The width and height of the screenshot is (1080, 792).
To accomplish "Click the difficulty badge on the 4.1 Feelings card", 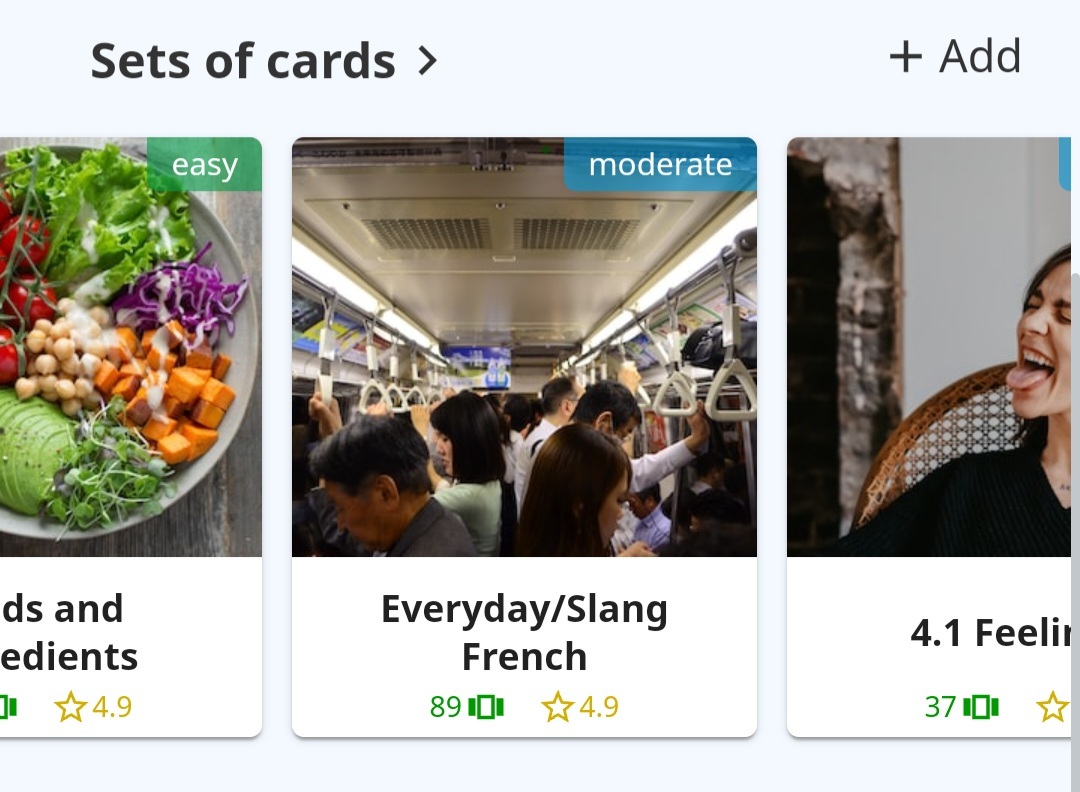I will tap(1065, 165).
